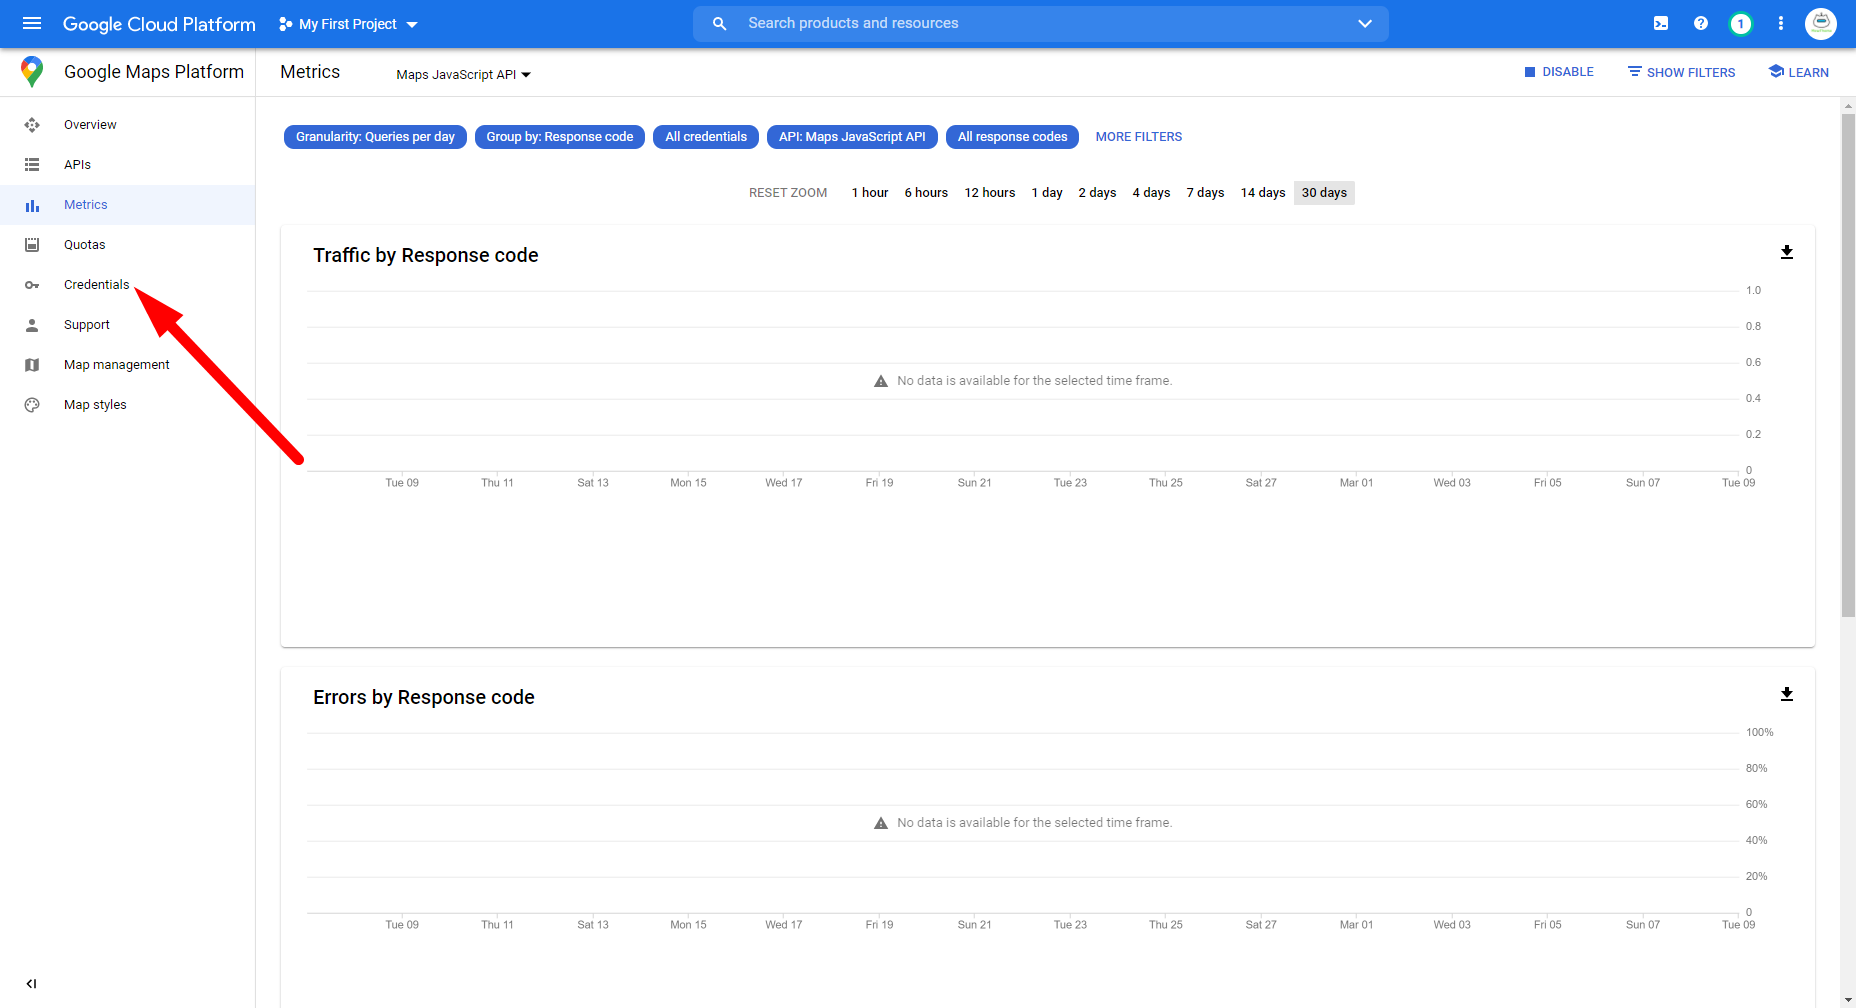
Task: Select the 30 days time range
Action: (x=1324, y=193)
